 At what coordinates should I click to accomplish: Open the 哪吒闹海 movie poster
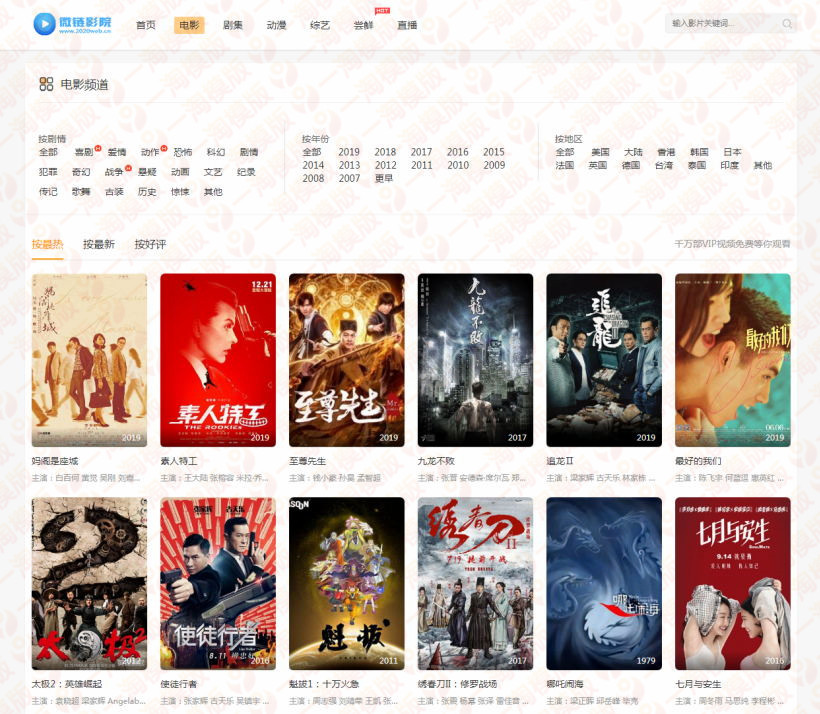(x=604, y=583)
